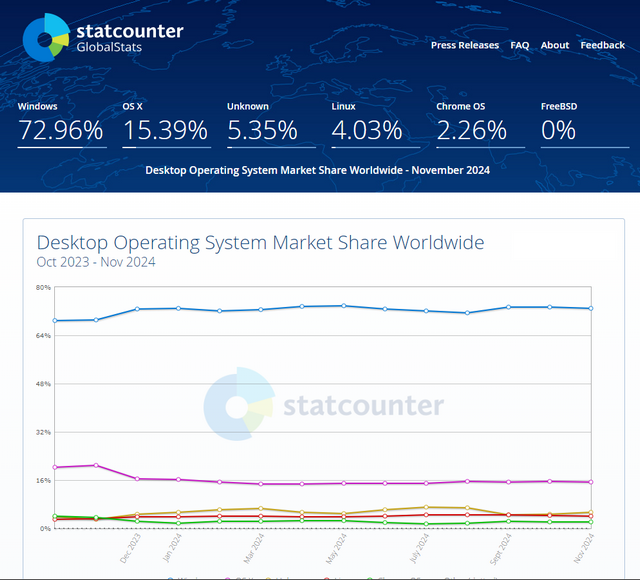Click the Feedback link
The image size is (640, 580).
[x=602, y=45]
